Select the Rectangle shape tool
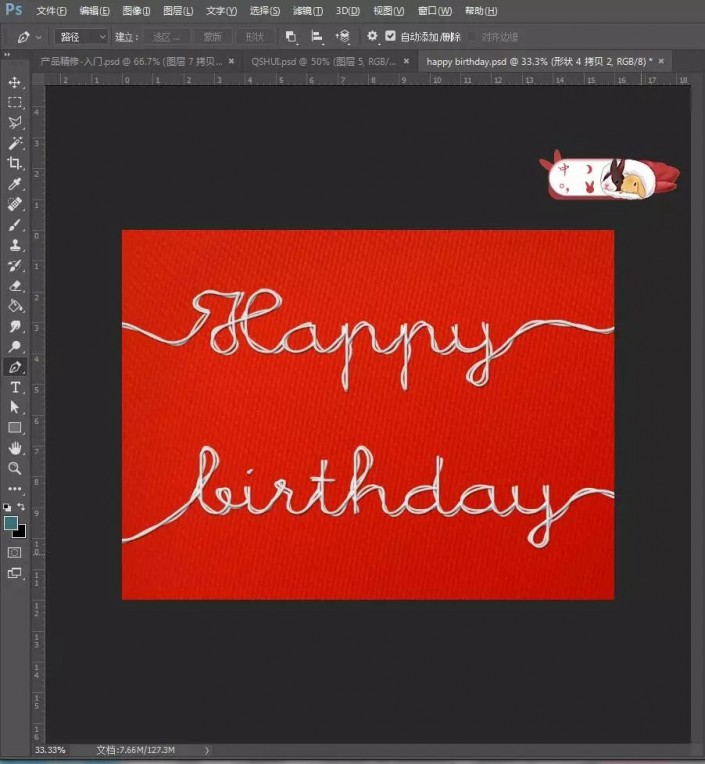The image size is (705, 764). pos(15,428)
